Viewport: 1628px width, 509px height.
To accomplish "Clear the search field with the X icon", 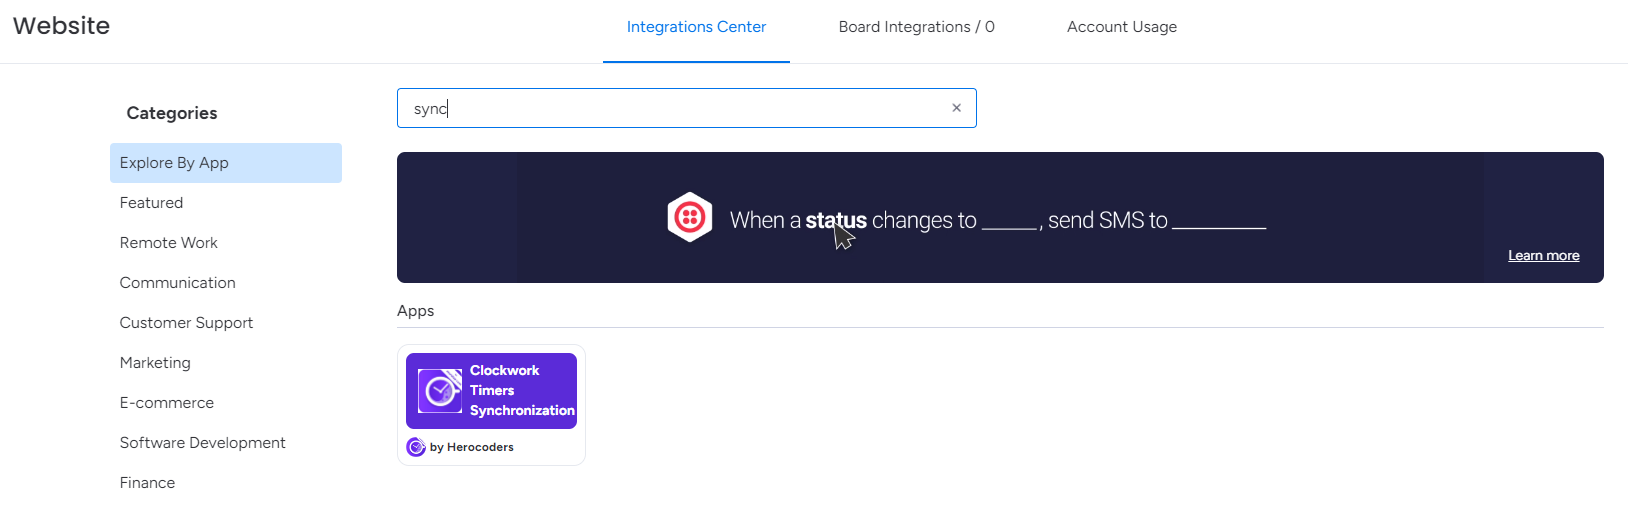I will [x=956, y=108].
